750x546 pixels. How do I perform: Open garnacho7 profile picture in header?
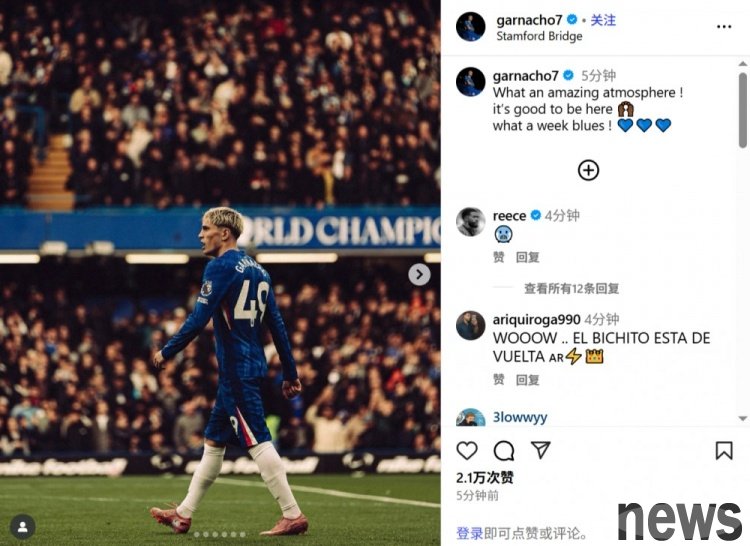tap(471, 27)
